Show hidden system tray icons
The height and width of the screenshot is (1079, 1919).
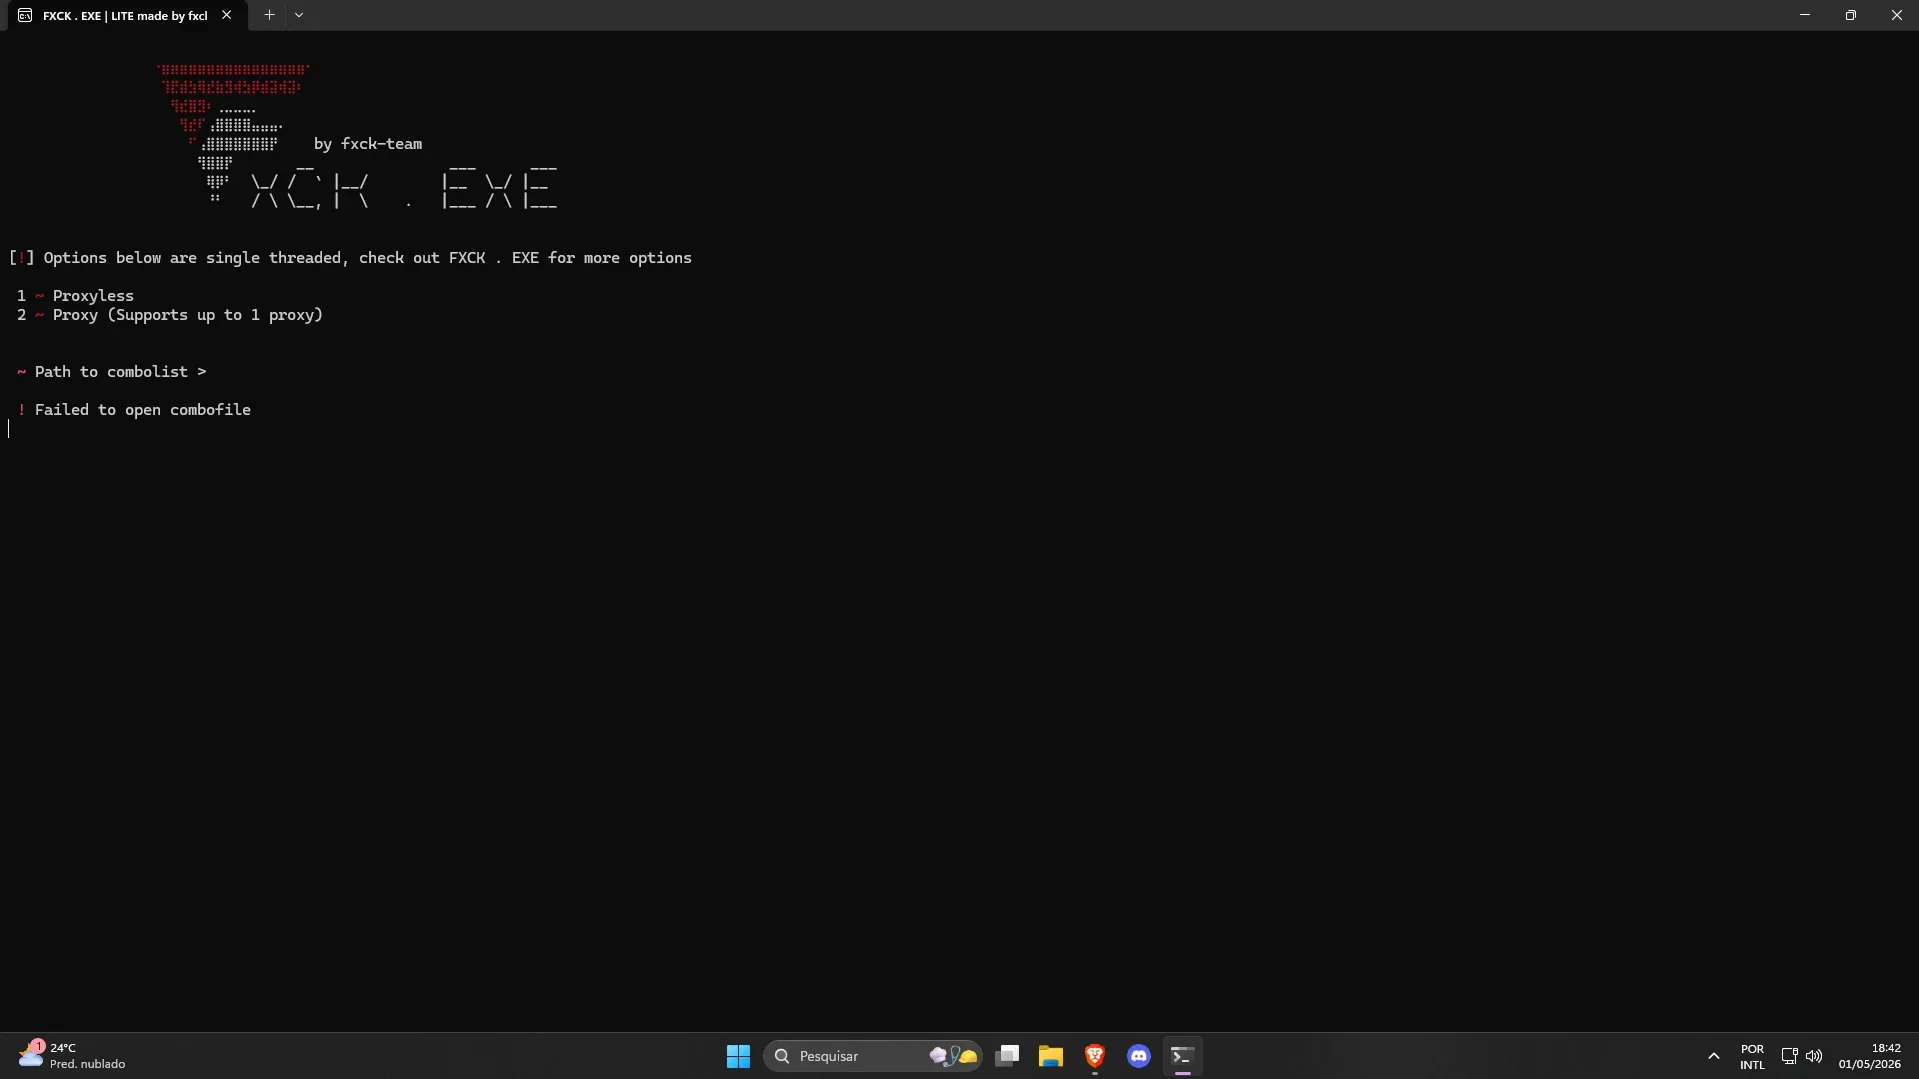pos(1713,1056)
